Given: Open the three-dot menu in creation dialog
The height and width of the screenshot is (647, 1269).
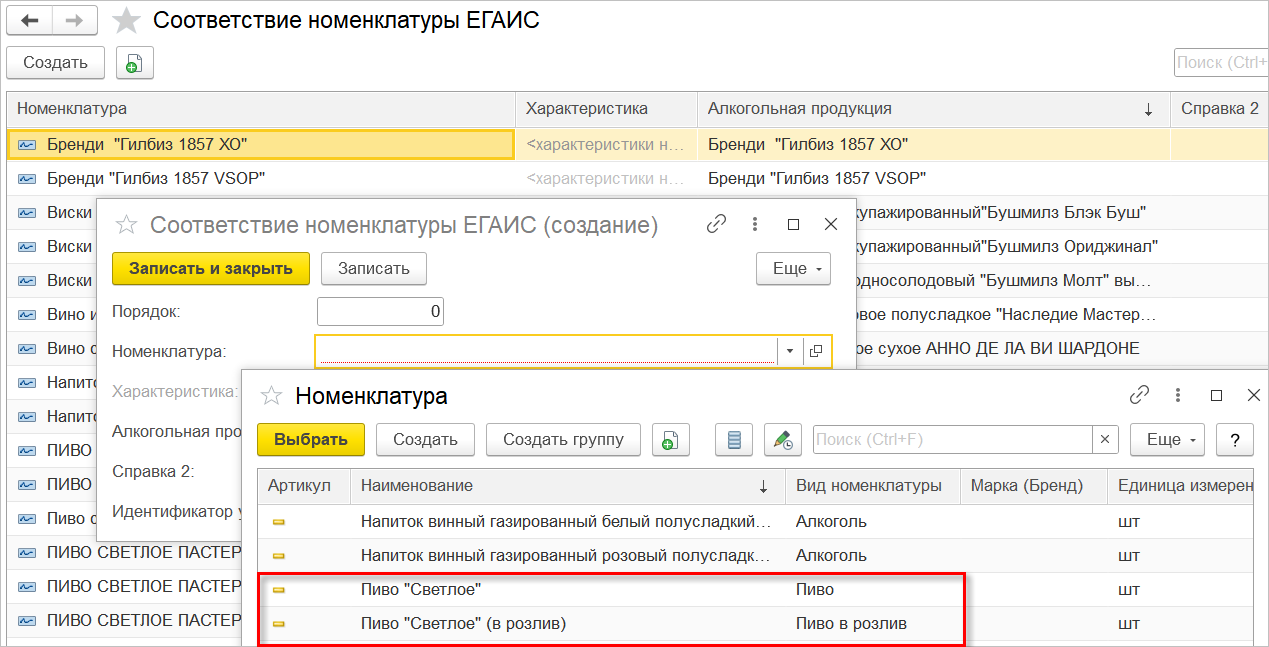Looking at the screenshot, I should tap(755, 225).
